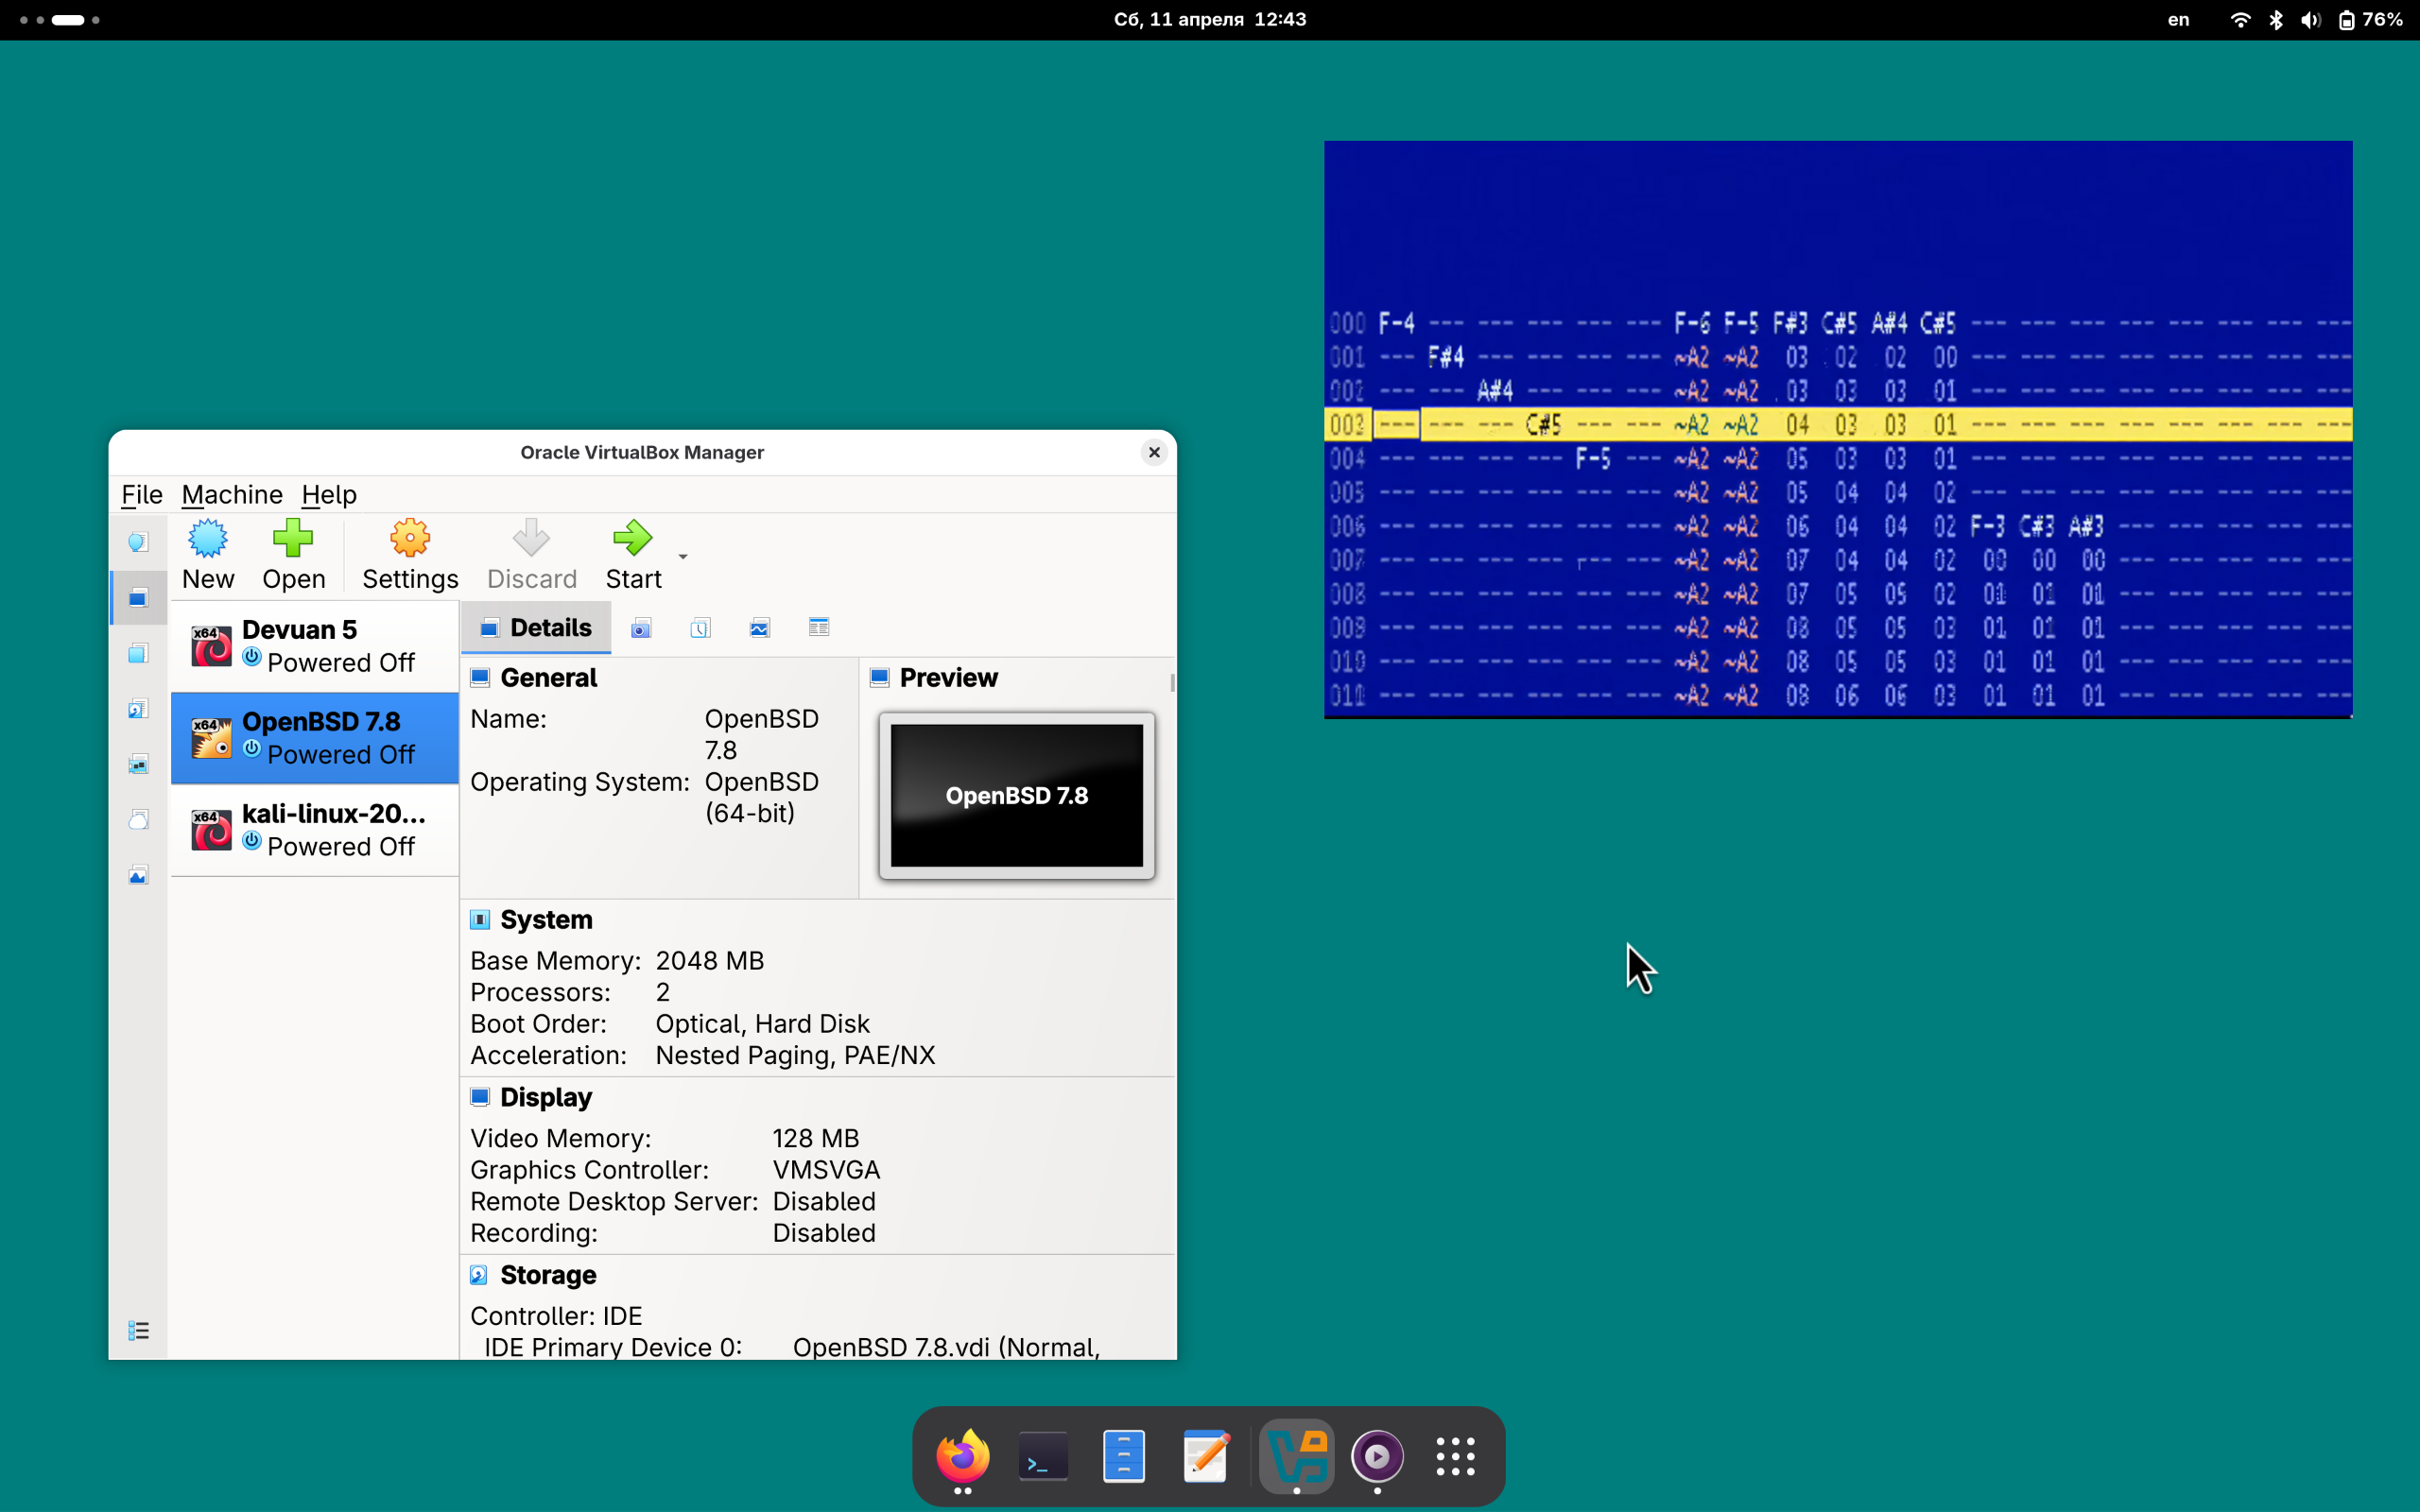2420x1512 pixels.
Task: Click the OpenBSD 7.8 preview thumbnail
Action: (x=1016, y=796)
